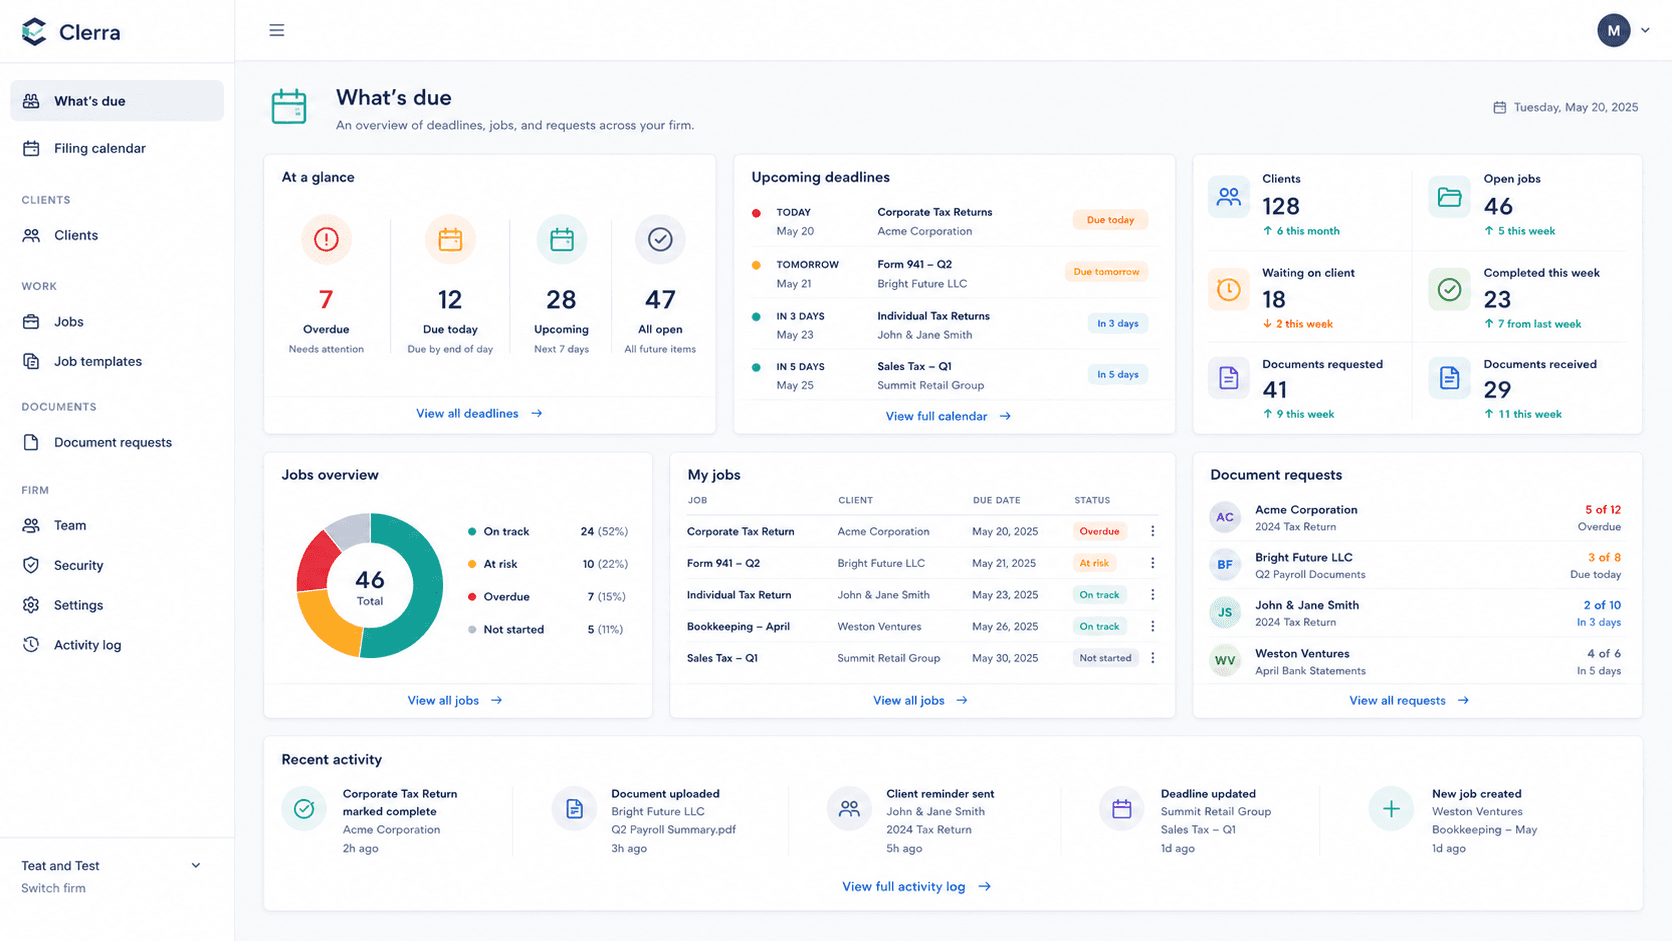Click the Overdue alert icon

326,239
